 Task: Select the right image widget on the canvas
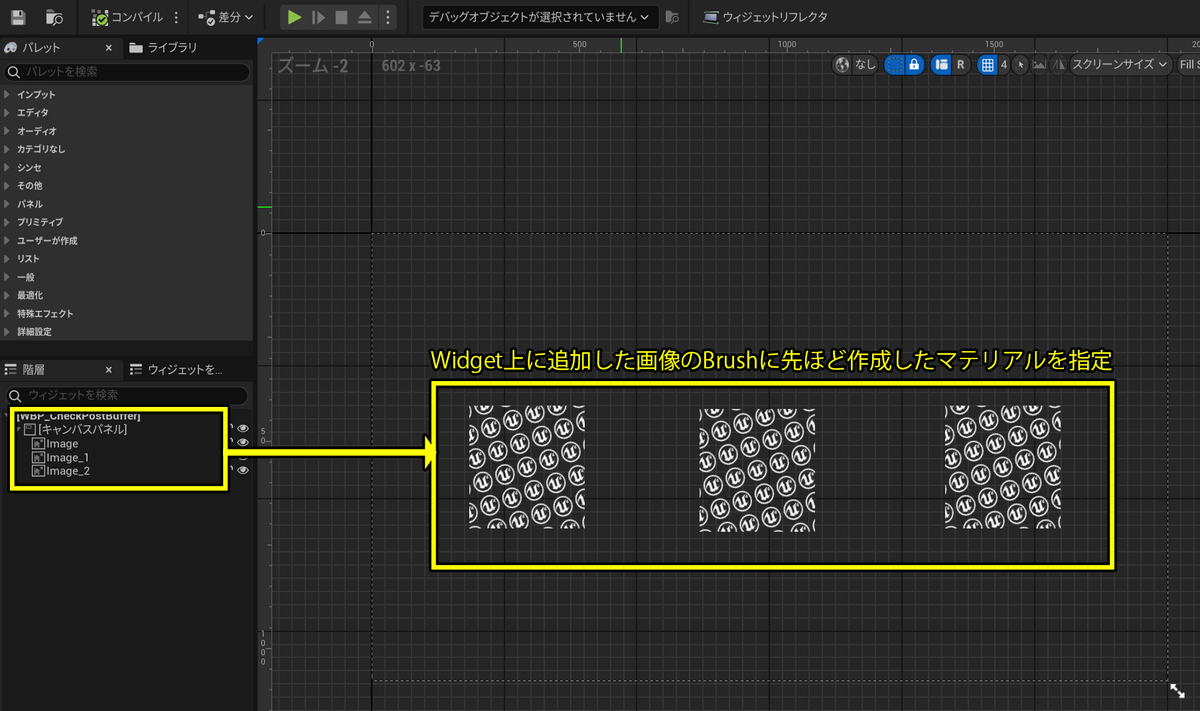click(x=1003, y=467)
